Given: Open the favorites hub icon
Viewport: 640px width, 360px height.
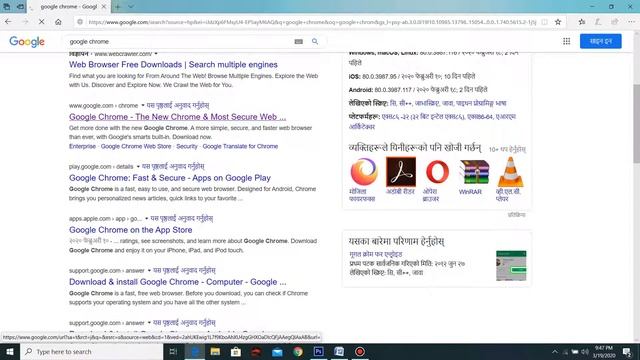Looking at the screenshot, I should (582, 22).
